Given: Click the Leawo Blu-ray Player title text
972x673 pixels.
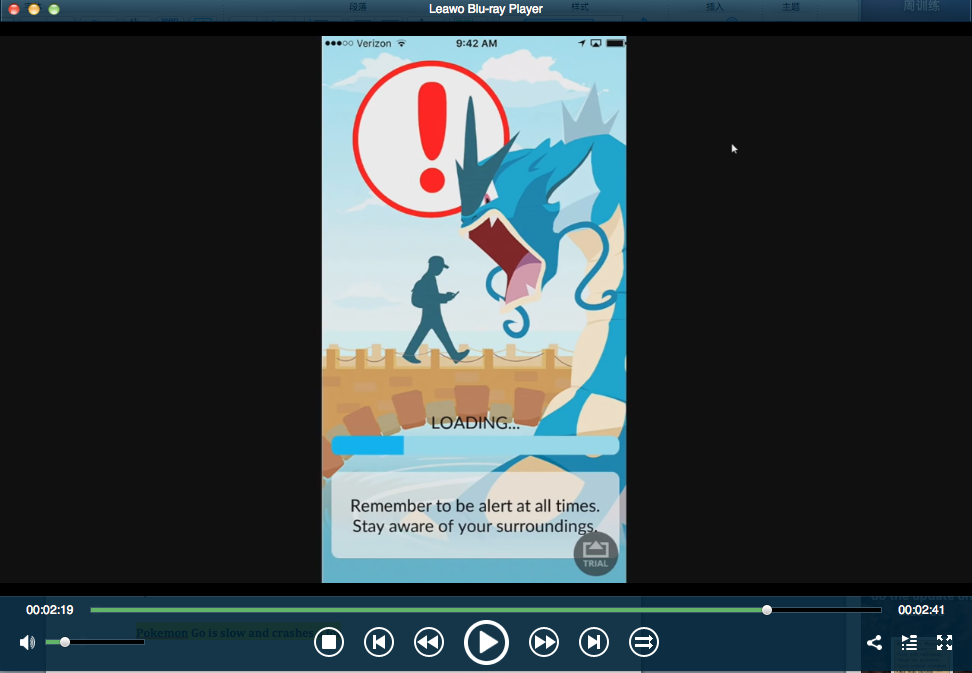Looking at the screenshot, I should (486, 9).
